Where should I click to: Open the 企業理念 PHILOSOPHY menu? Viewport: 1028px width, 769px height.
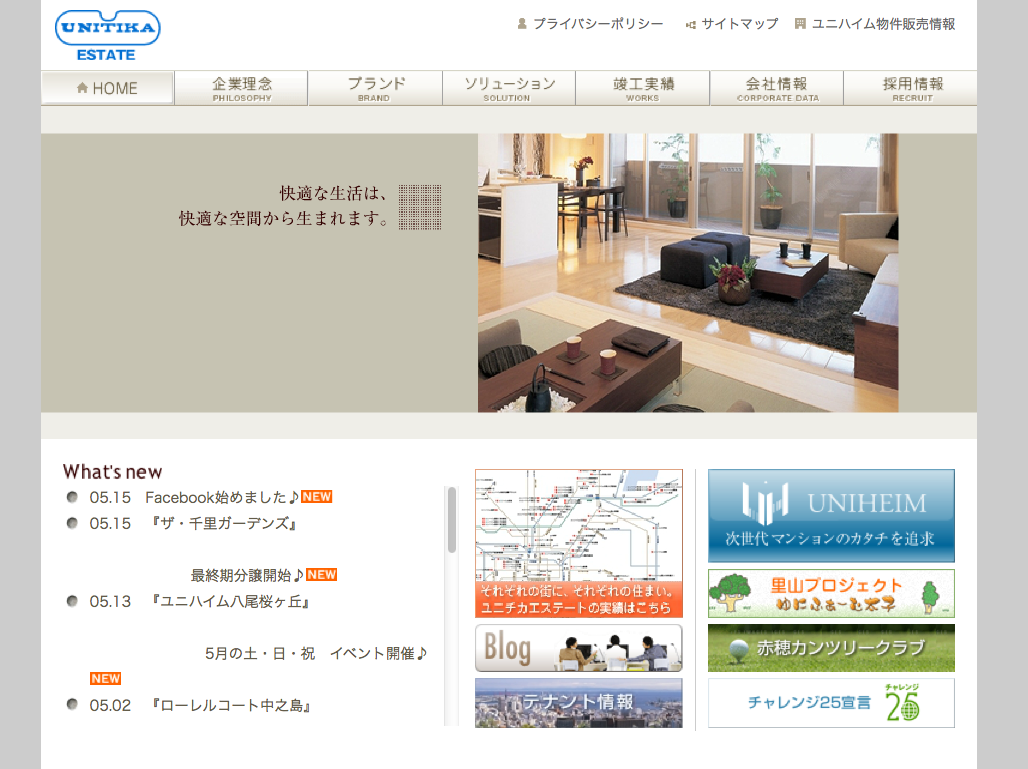tap(241, 88)
